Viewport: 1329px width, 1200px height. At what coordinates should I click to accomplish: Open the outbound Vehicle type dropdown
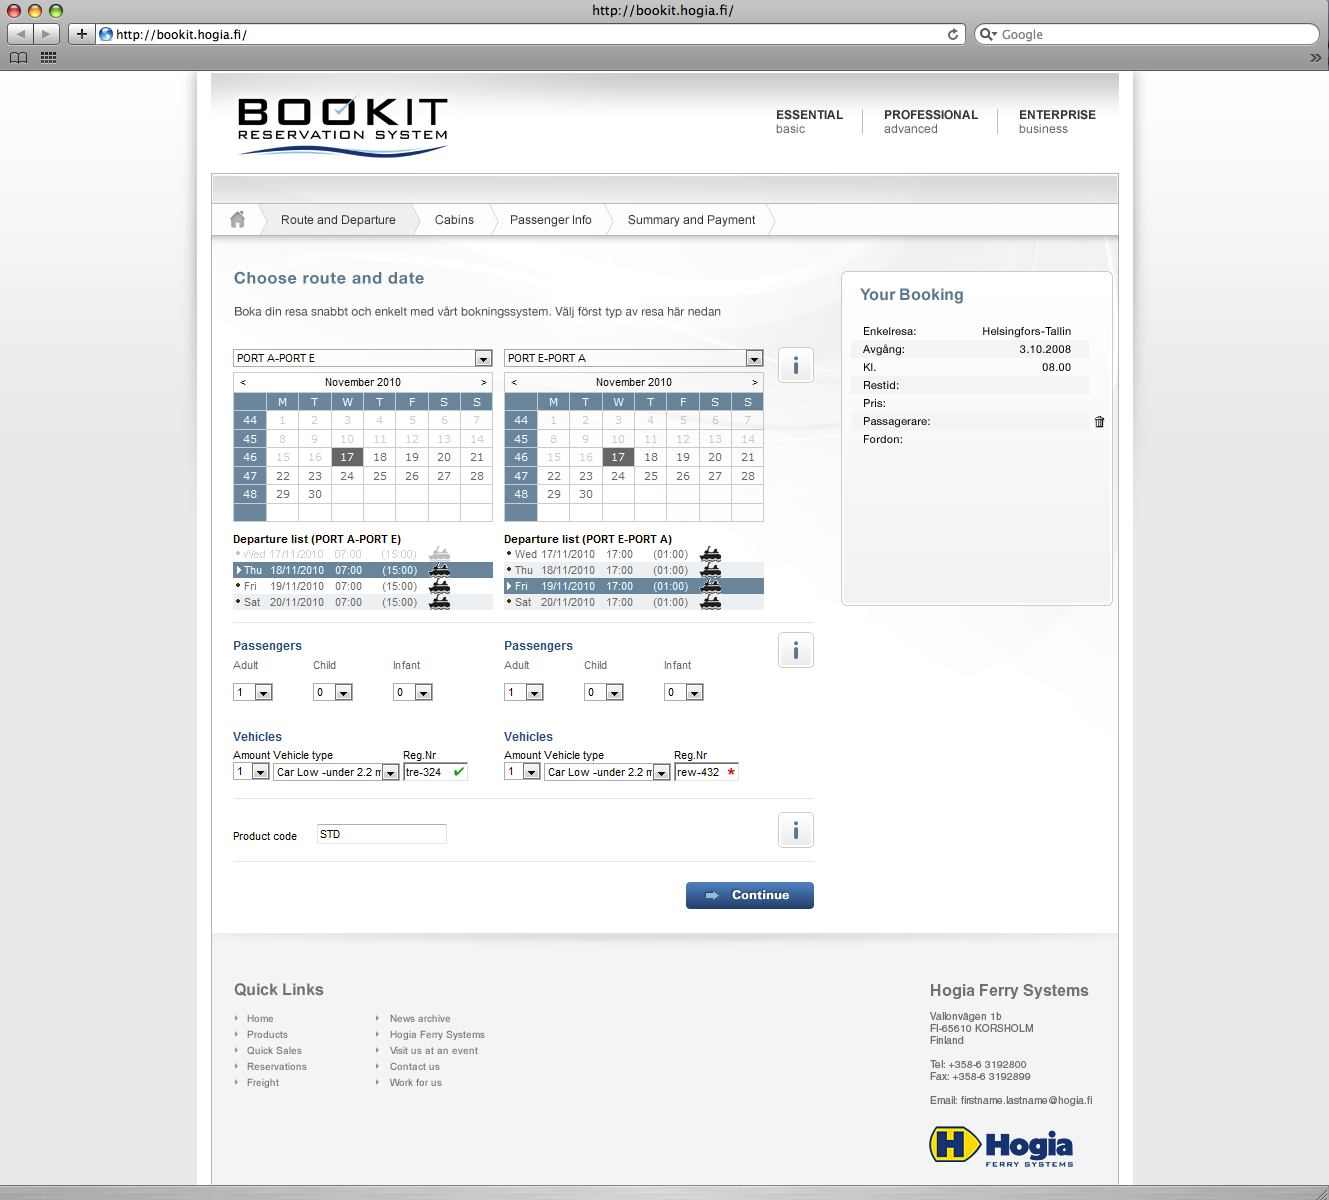point(337,772)
